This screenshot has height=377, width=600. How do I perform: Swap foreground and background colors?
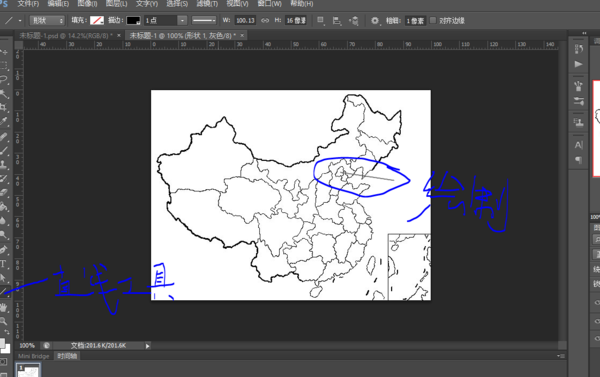(7, 332)
